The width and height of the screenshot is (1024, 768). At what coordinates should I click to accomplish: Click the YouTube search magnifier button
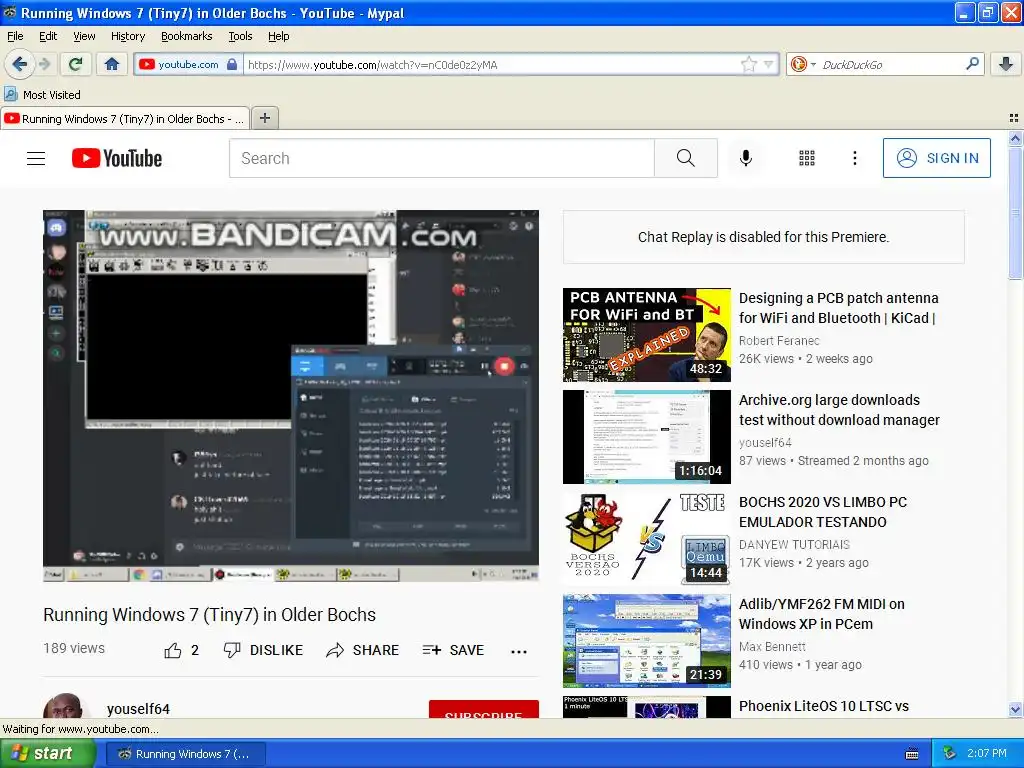pos(685,158)
